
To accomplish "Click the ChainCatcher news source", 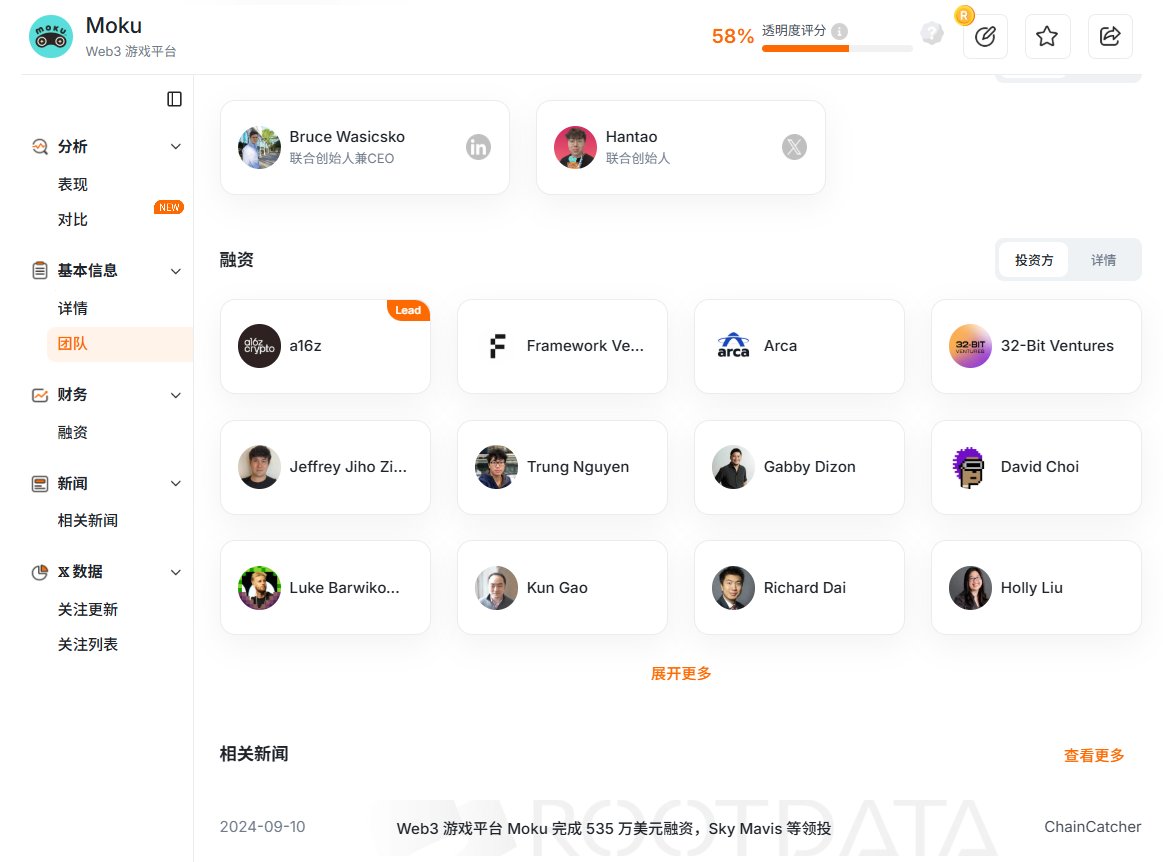I will coord(1093,826).
